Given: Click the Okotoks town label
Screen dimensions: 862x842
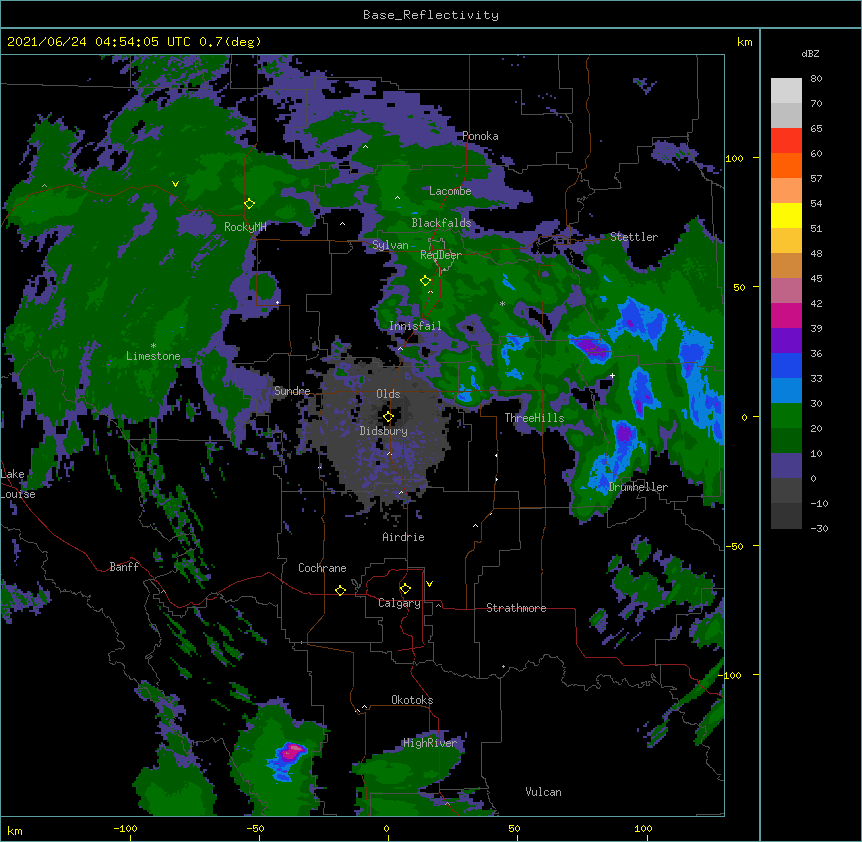Looking at the screenshot, I should tap(412, 700).
